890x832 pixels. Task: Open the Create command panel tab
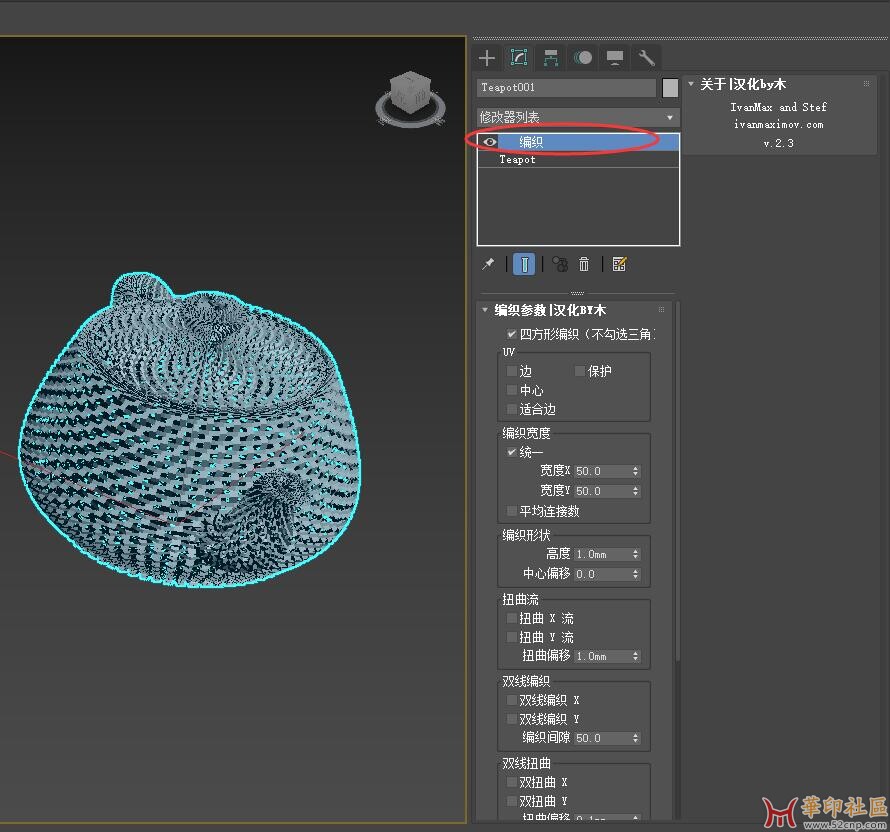pos(487,58)
